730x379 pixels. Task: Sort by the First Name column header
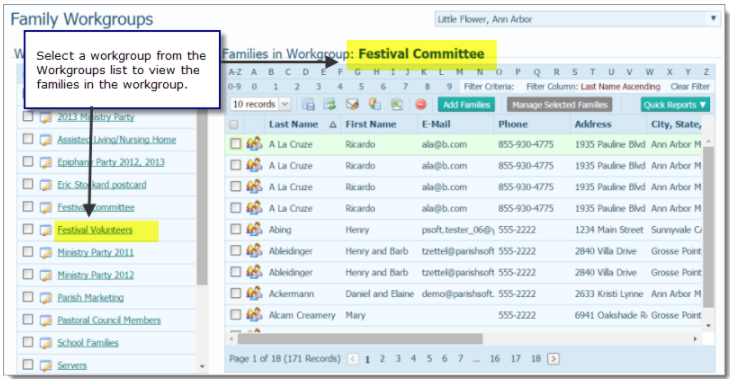pos(371,124)
